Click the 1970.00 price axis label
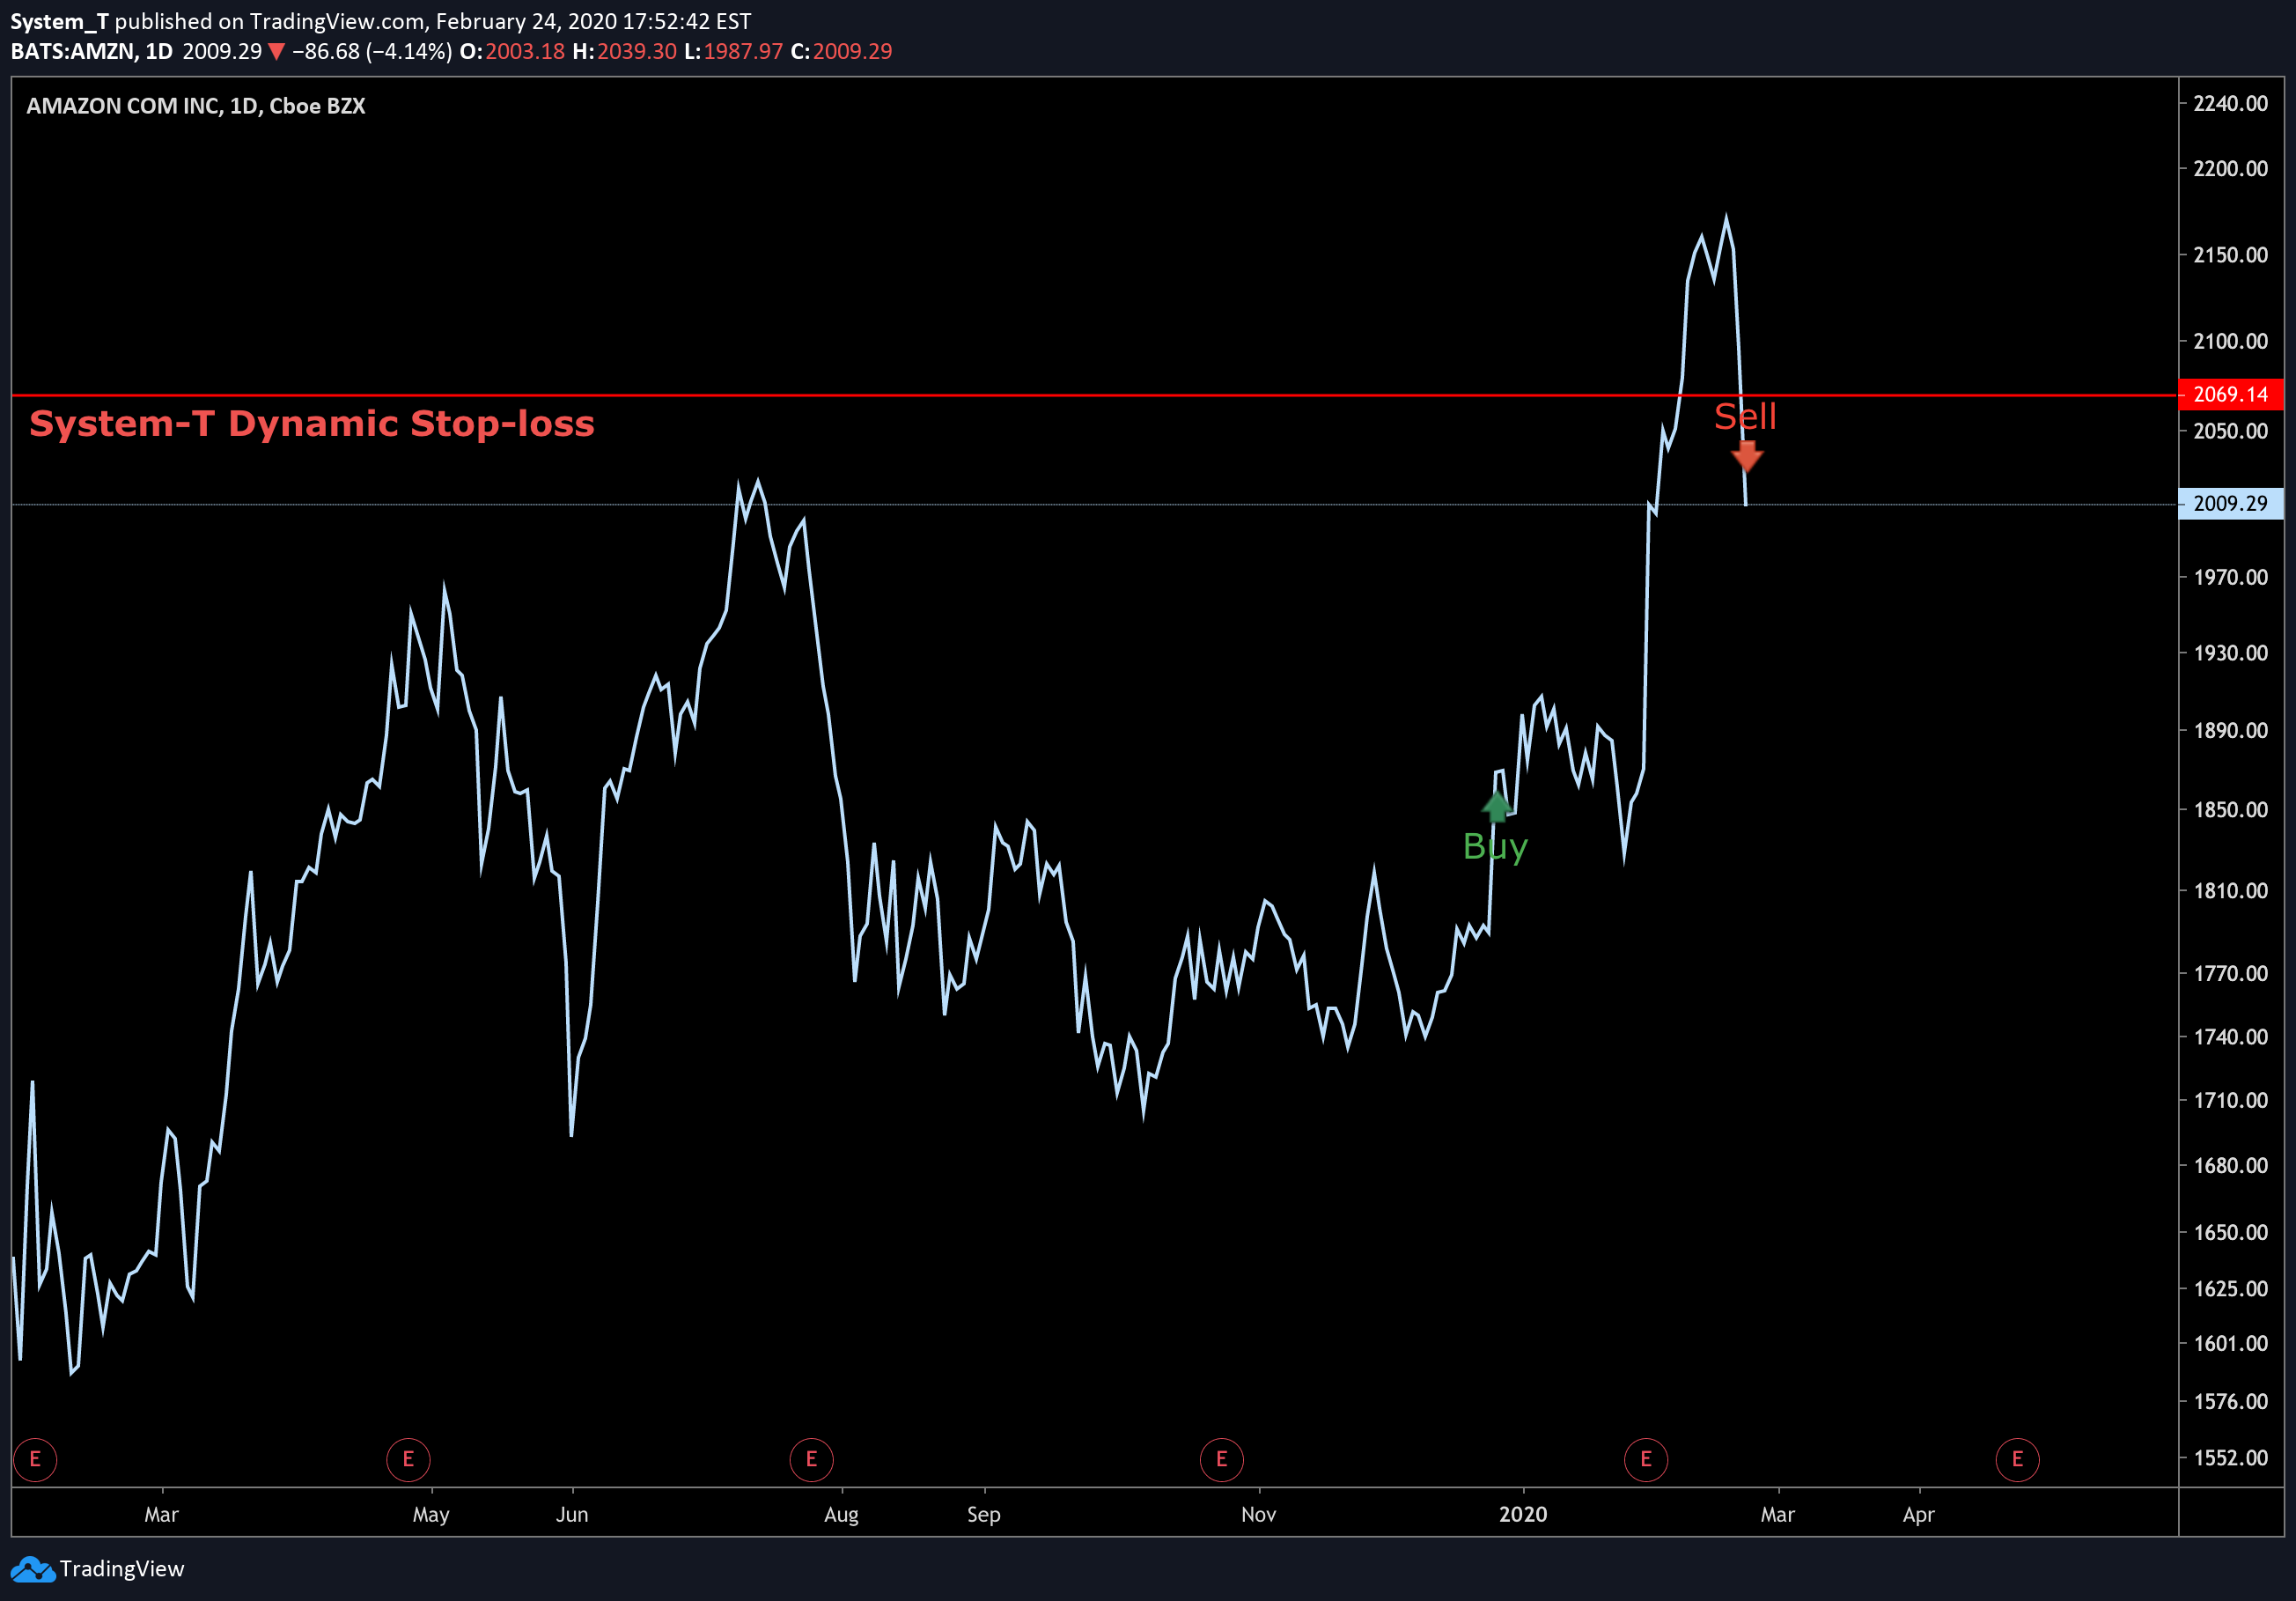 tap(2231, 577)
